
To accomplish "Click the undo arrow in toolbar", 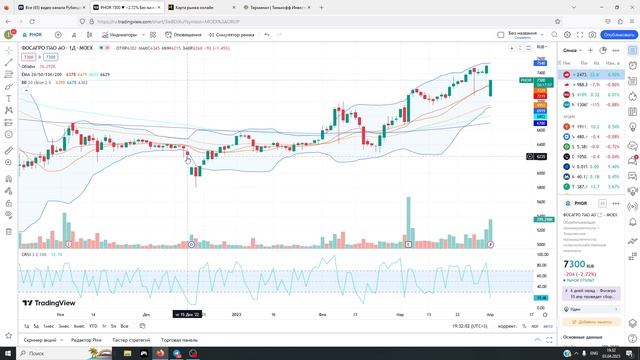I will coord(267,35).
